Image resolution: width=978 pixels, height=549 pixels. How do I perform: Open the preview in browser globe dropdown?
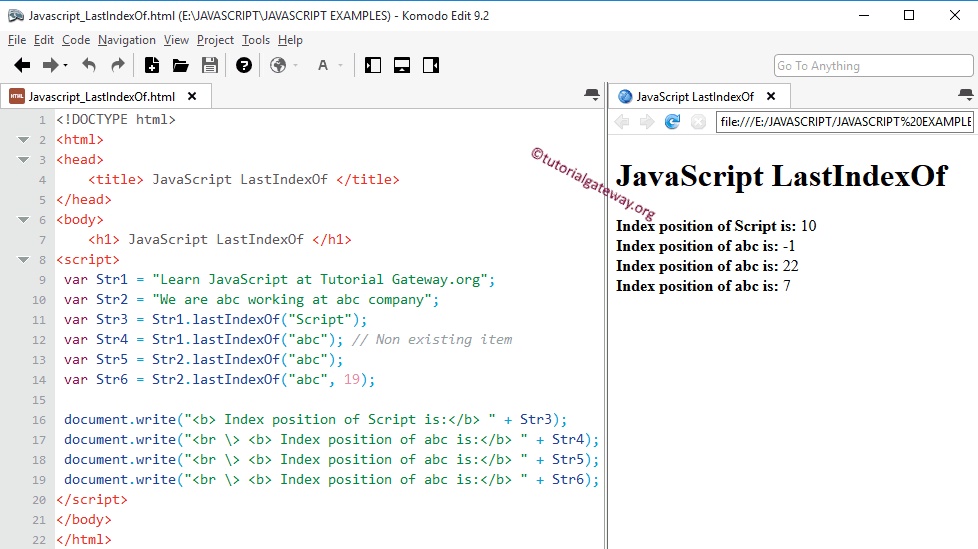click(280, 66)
